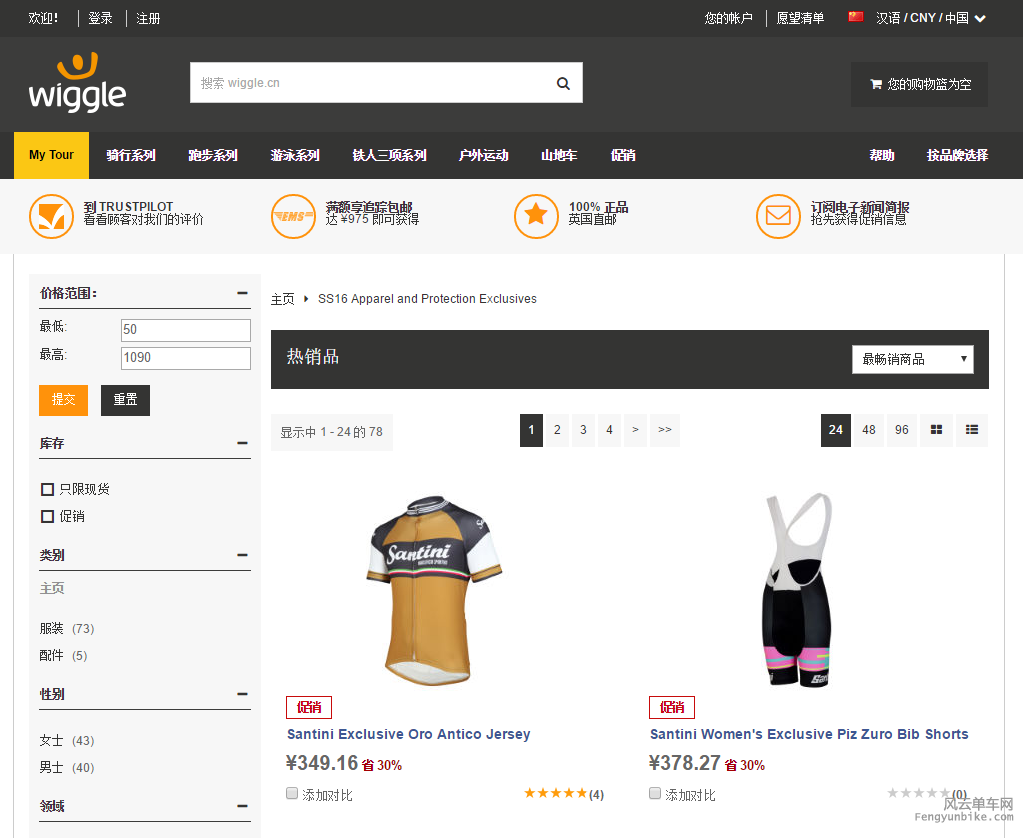Open the My Tour tab
This screenshot has height=838, width=1023.
click(51, 155)
